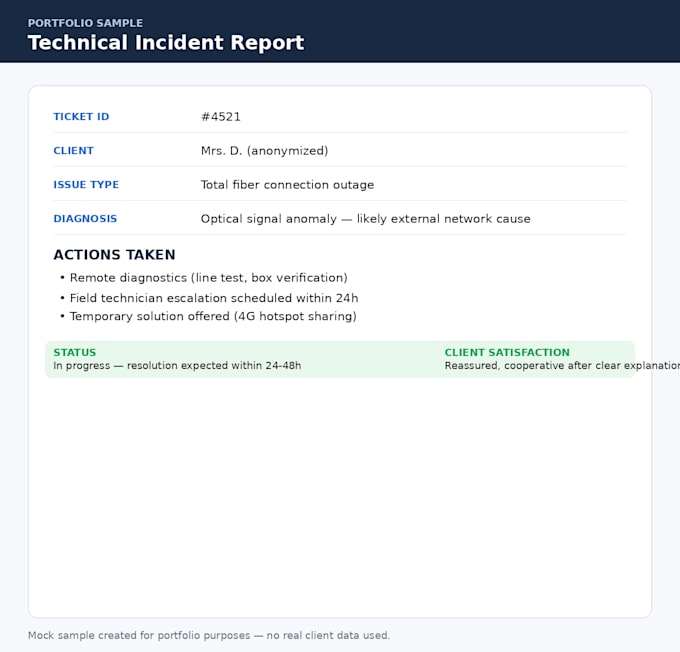Click the CLIENT SATISFACTION heading

click(x=507, y=352)
